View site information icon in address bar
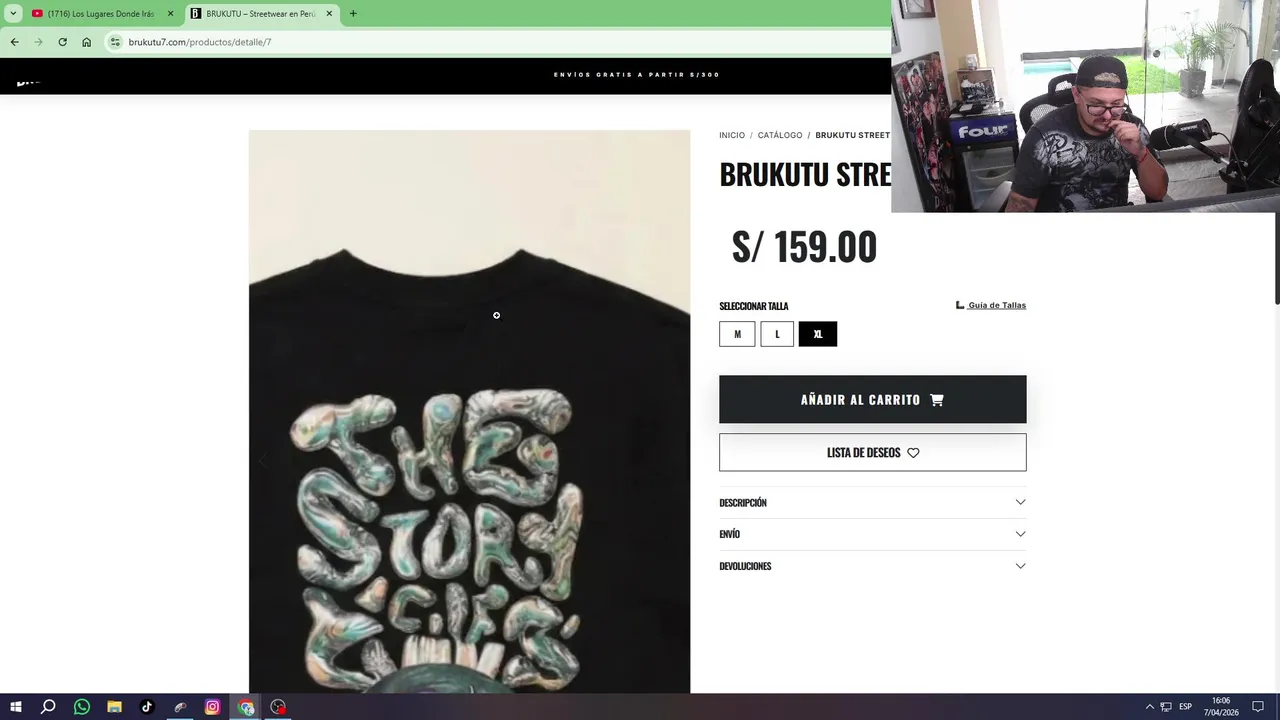 pyautogui.click(x=115, y=42)
